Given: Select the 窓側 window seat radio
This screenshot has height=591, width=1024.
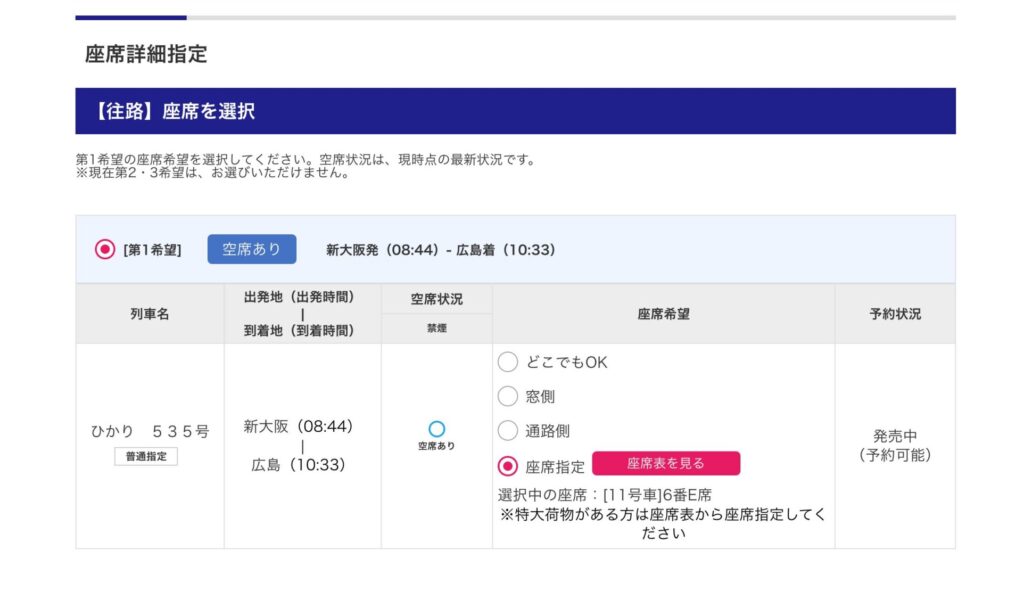Looking at the screenshot, I should [x=508, y=397].
